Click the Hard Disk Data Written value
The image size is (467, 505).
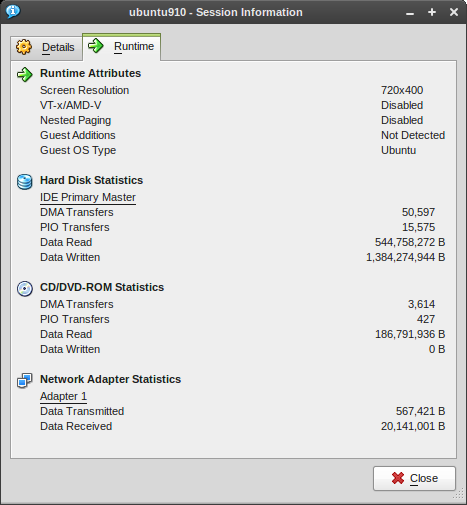(x=406, y=257)
